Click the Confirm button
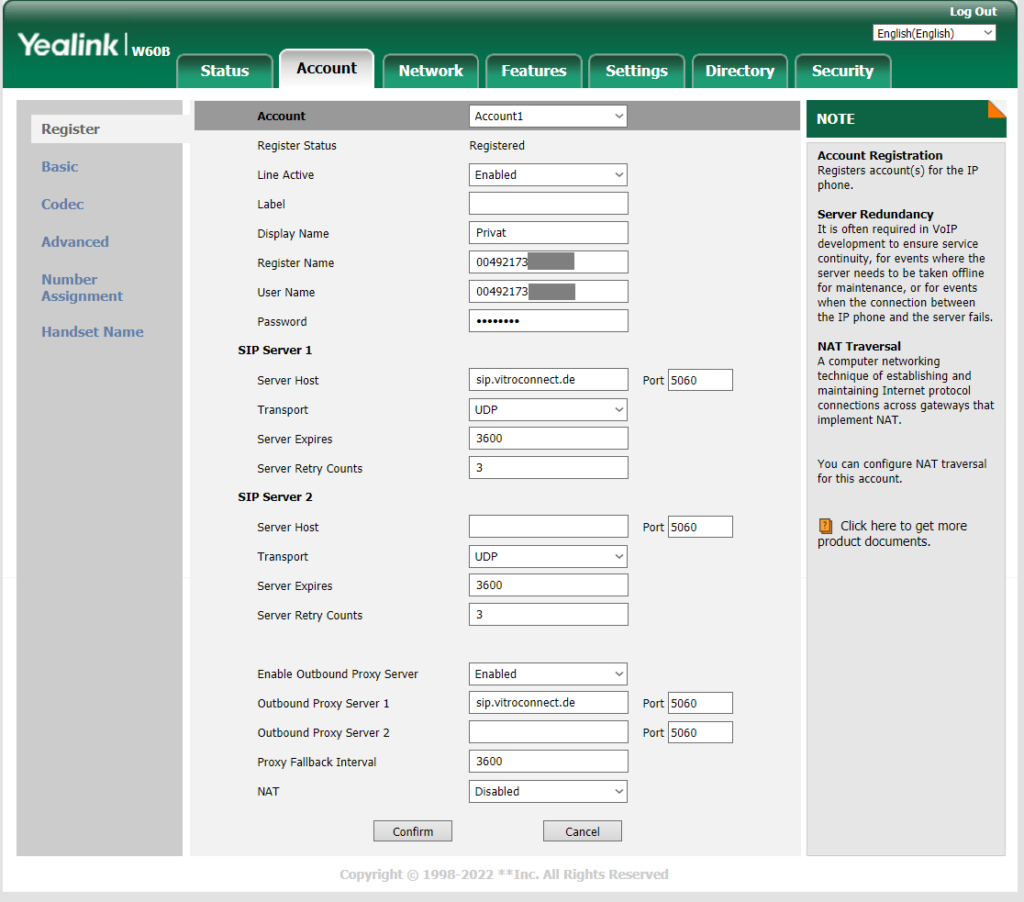Viewport: 1024px width, 902px height. [x=413, y=831]
